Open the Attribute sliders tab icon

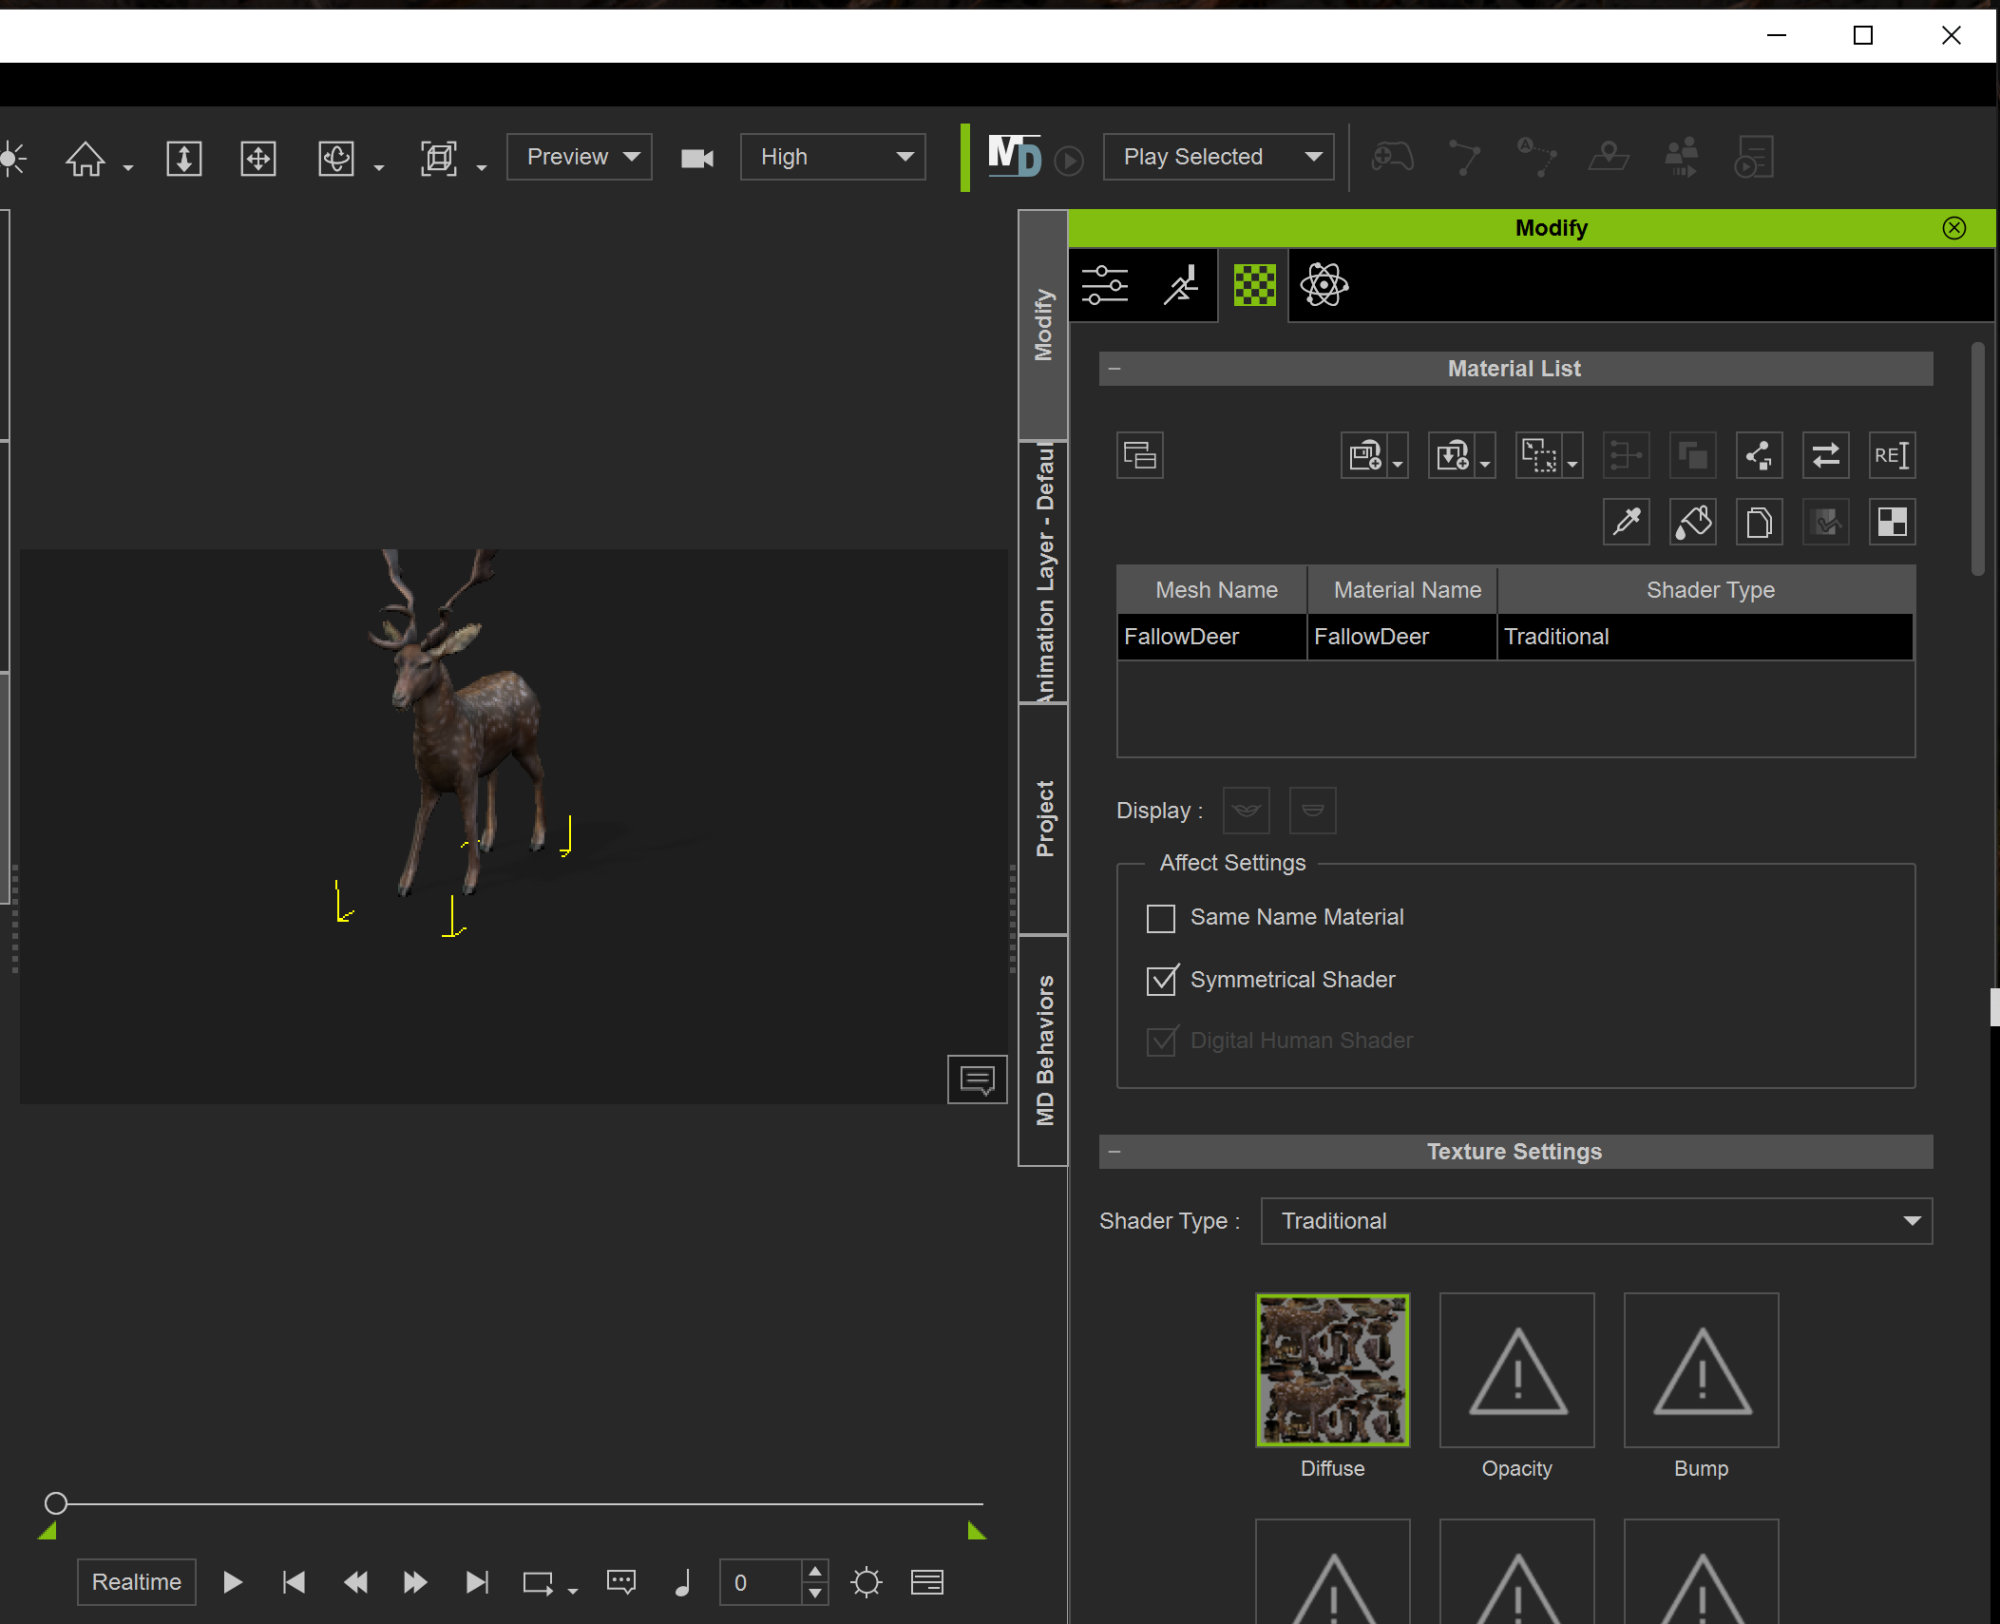click(1105, 286)
